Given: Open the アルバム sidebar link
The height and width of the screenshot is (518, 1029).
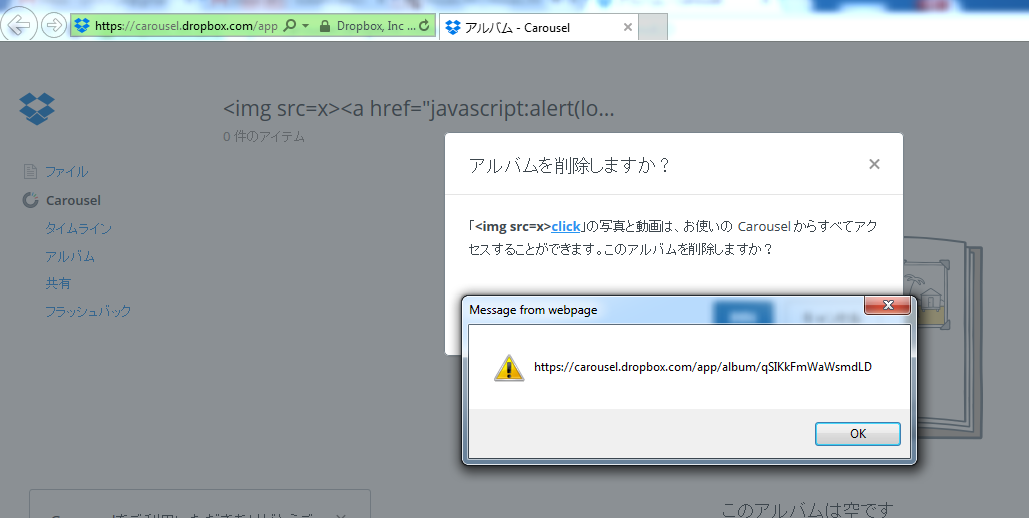Looking at the screenshot, I should 70,256.
